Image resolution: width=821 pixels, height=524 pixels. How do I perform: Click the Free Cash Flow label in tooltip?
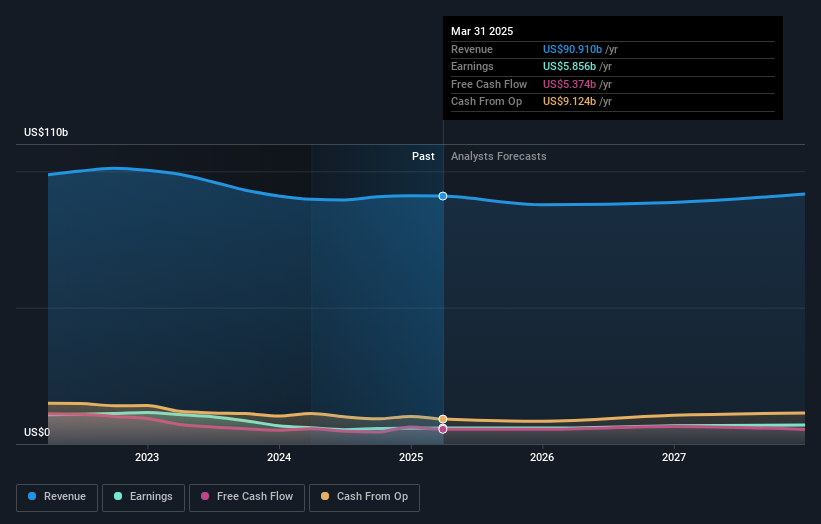pyautogui.click(x=489, y=84)
